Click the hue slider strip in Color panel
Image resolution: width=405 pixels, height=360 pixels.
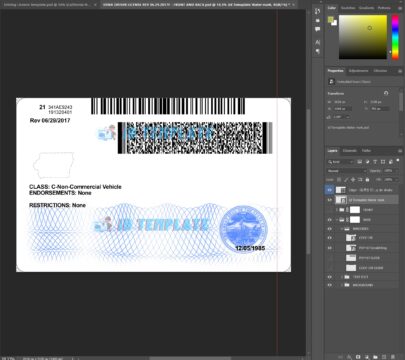click(x=395, y=37)
